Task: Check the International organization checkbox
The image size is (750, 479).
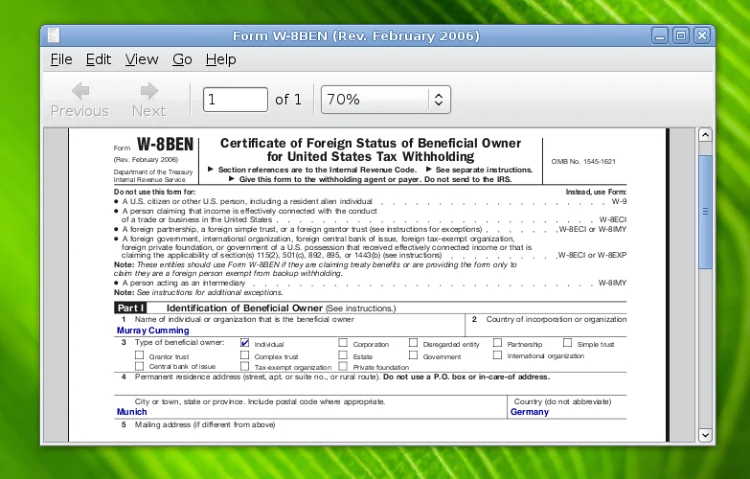Action: (x=497, y=355)
